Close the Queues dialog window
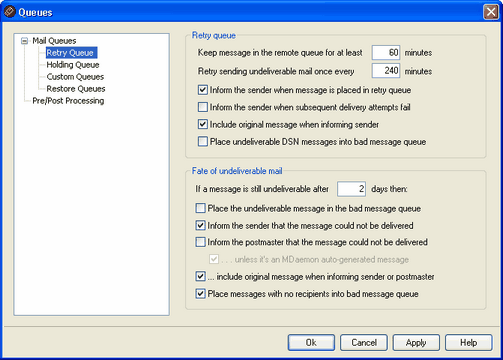503x360 pixels. click(x=491, y=12)
